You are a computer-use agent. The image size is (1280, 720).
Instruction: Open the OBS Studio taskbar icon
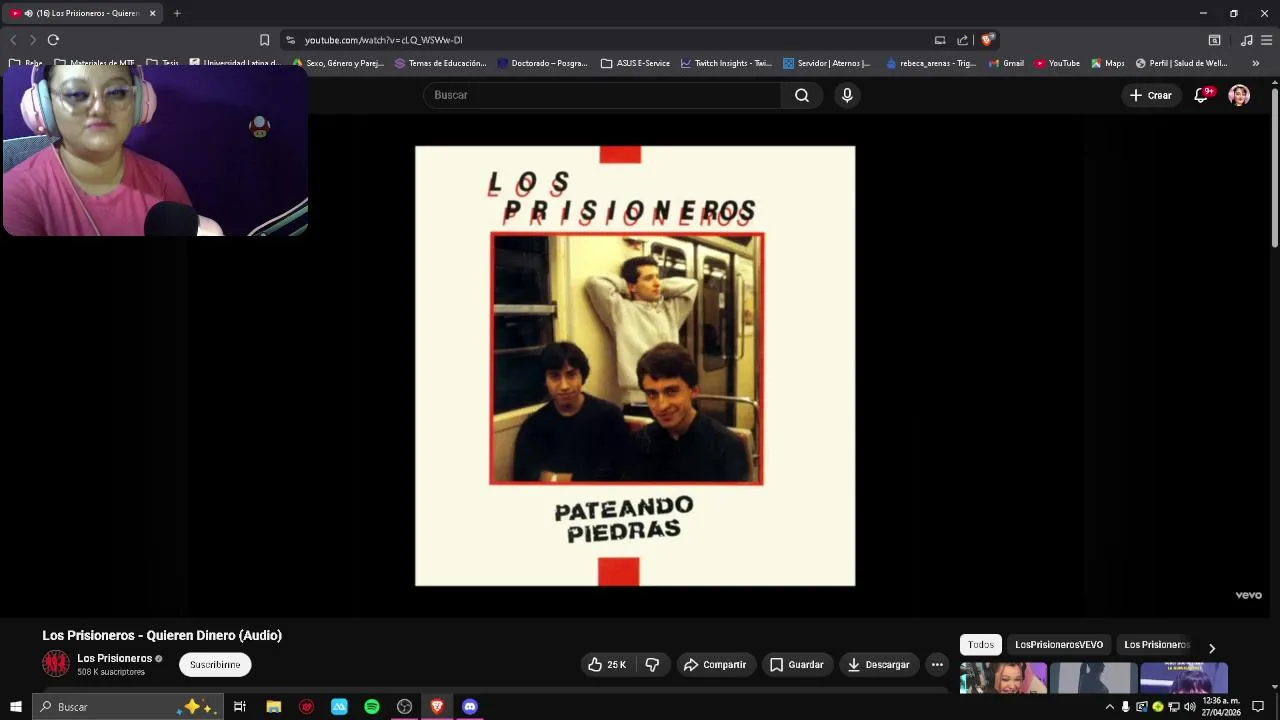[404, 707]
